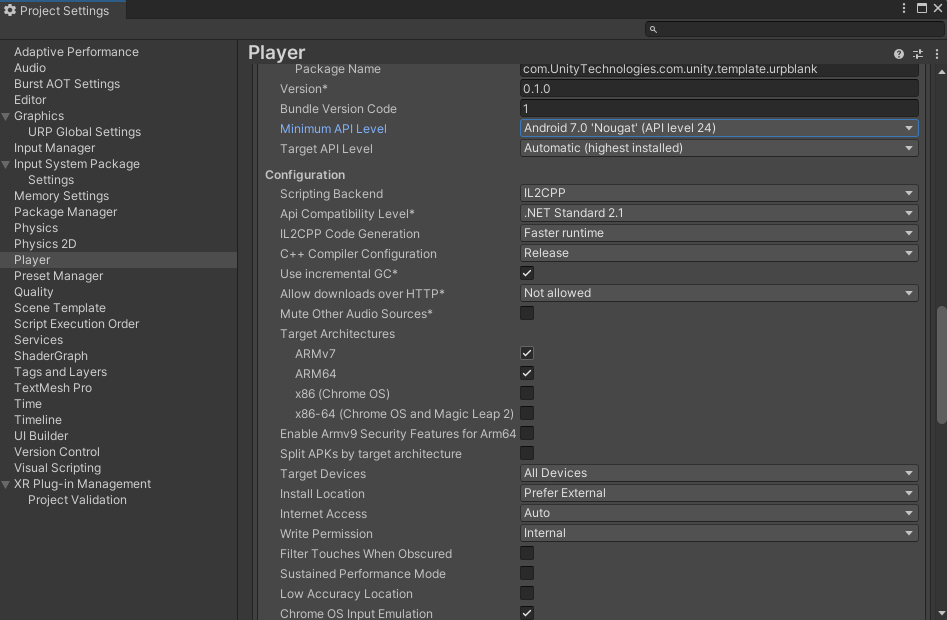Open Install Location dropdown
The width and height of the screenshot is (947, 620).
[719, 493]
